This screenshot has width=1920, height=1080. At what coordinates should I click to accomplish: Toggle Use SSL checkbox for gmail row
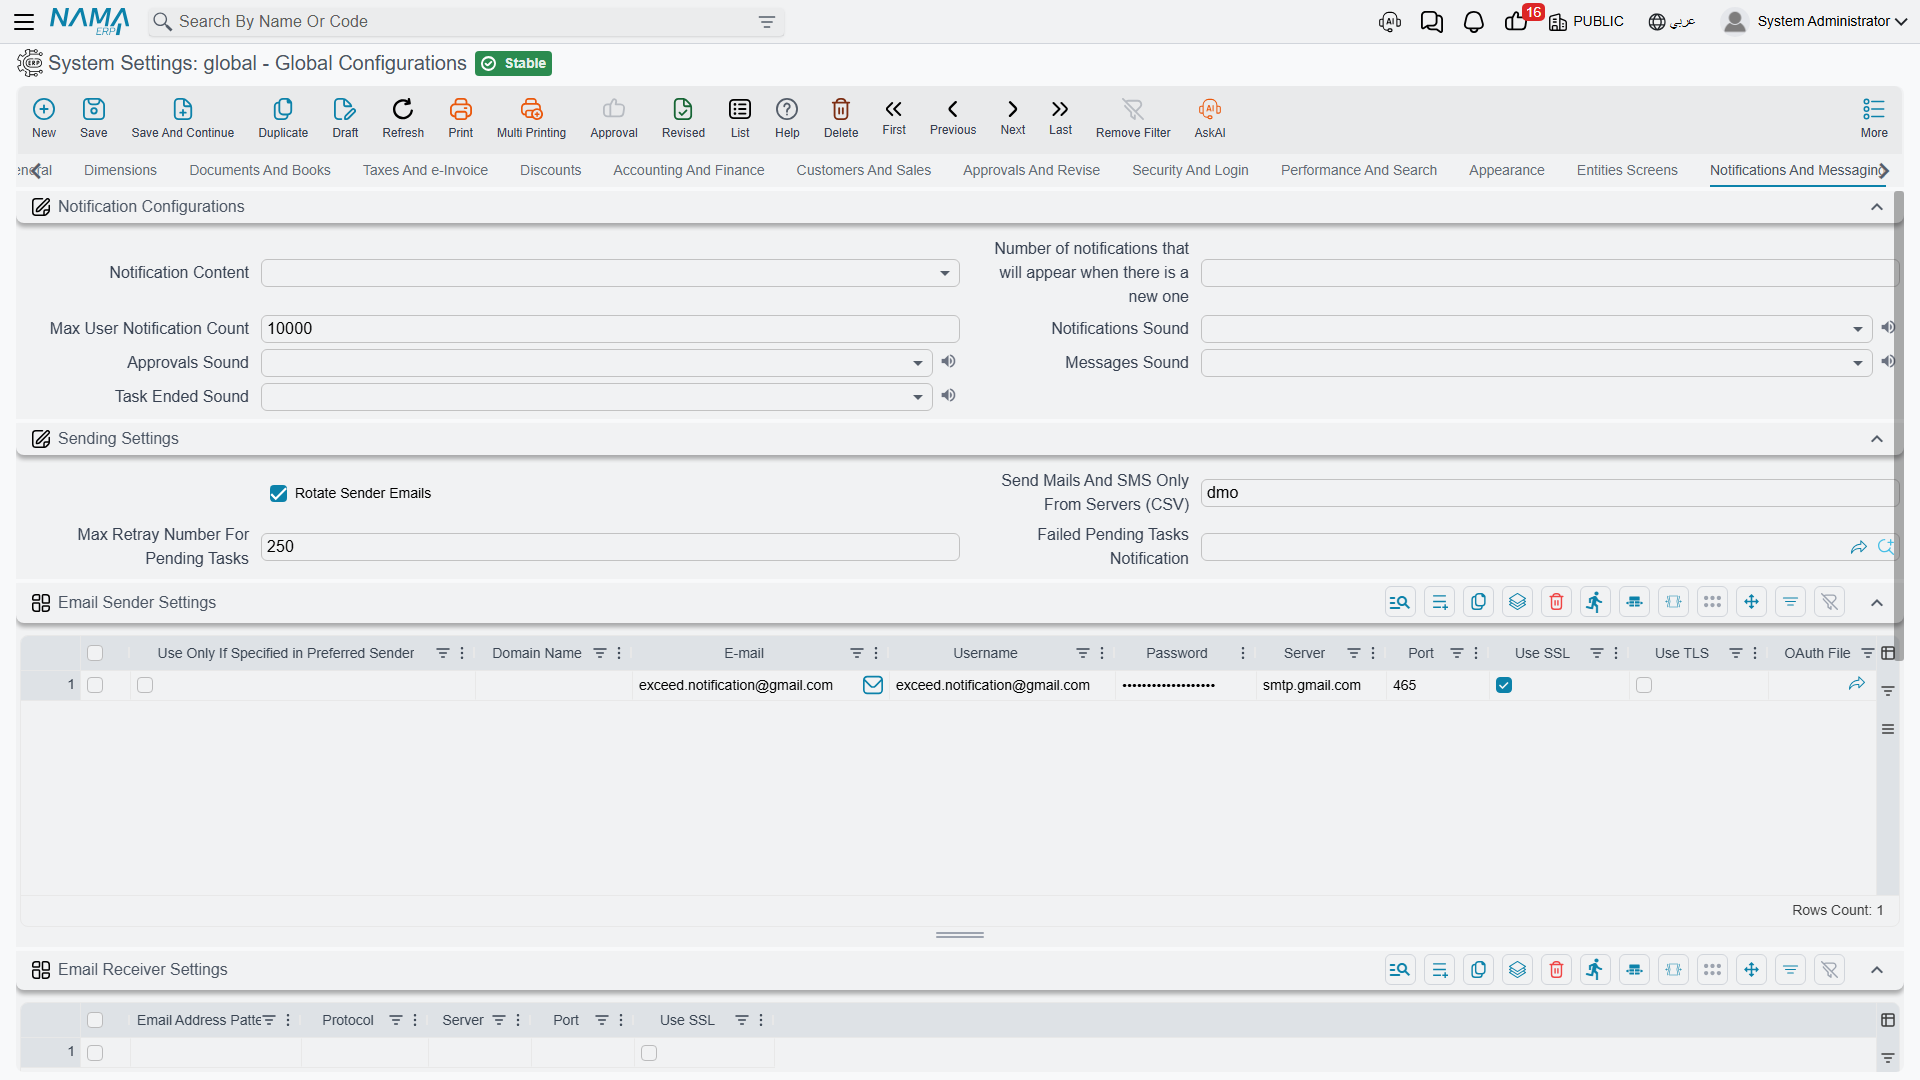tap(1504, 685)
